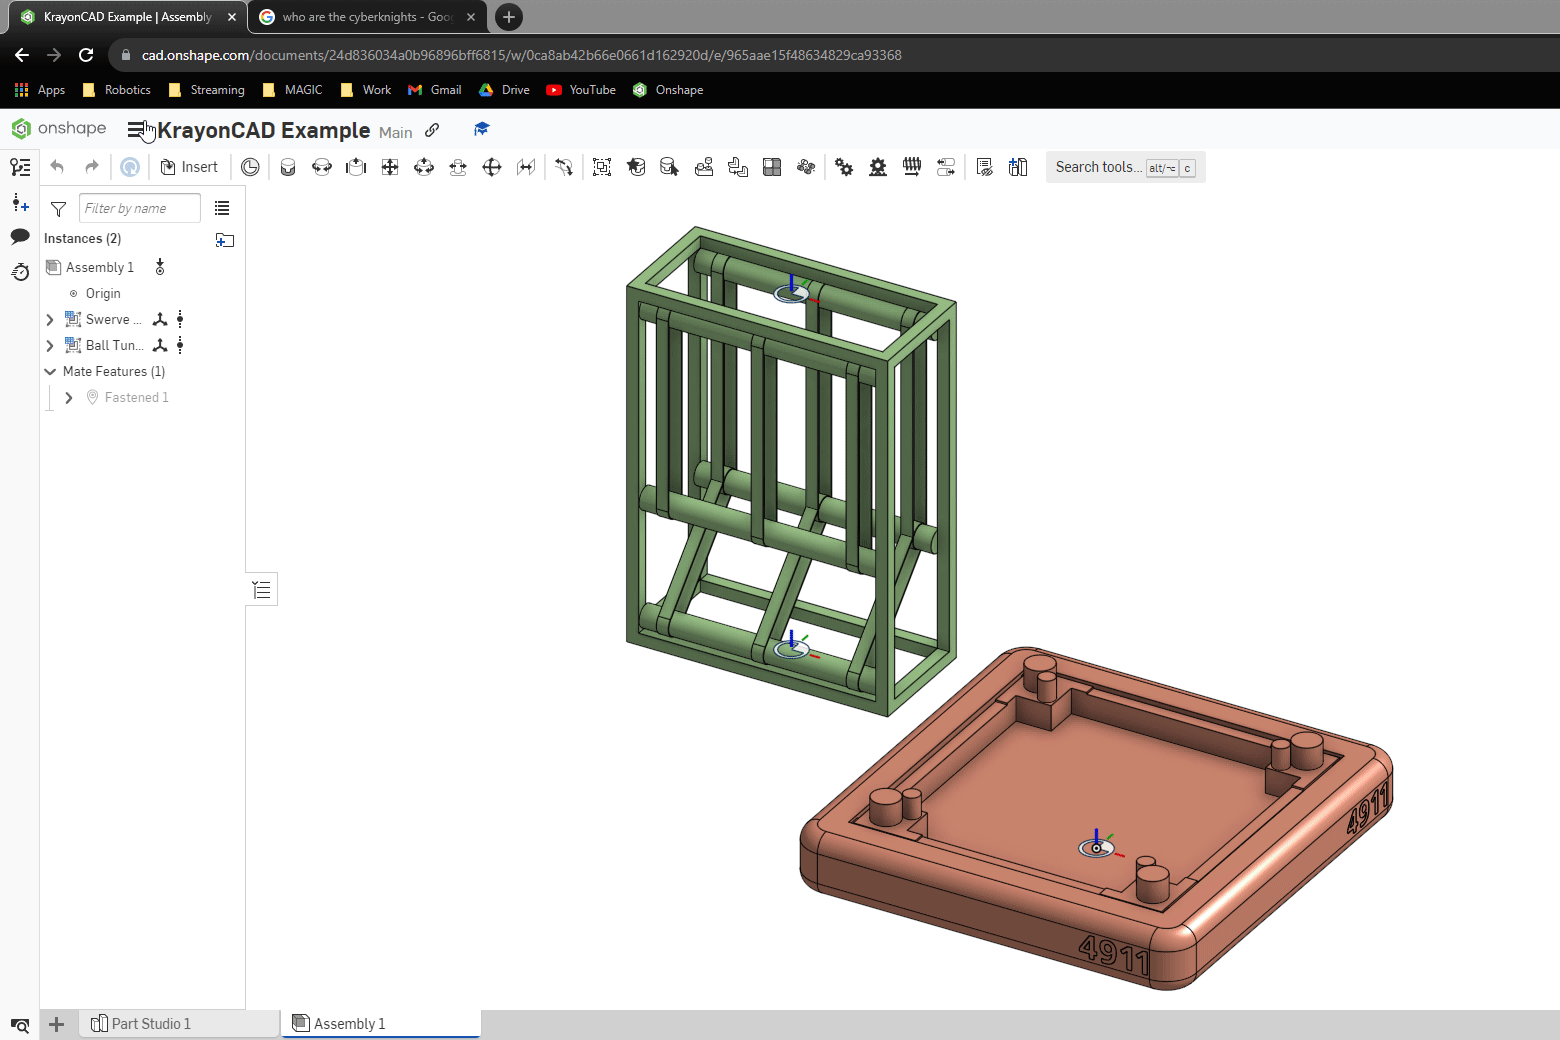Switch to the Part Studio 1 tab

150,1023
